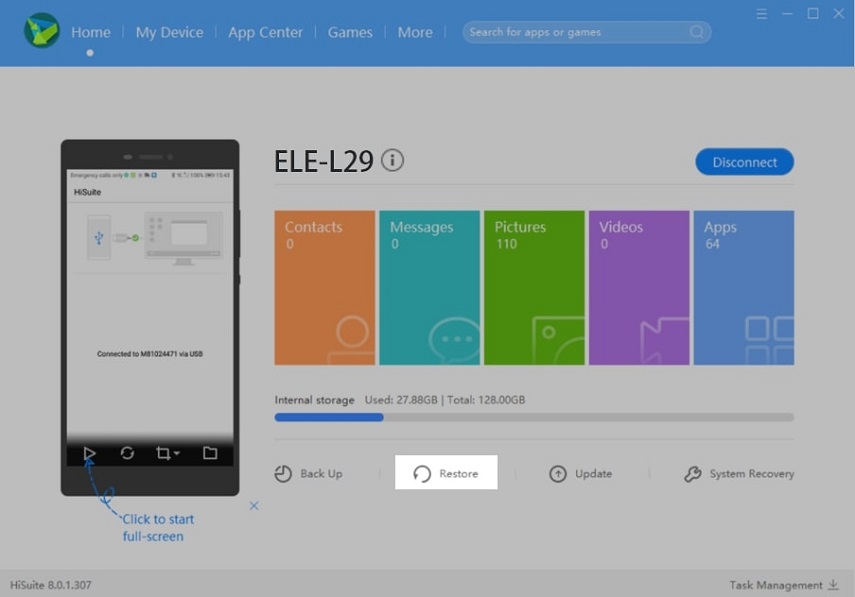
Task: Focus the search for apps or games field
Action: [x=587, y=32]
